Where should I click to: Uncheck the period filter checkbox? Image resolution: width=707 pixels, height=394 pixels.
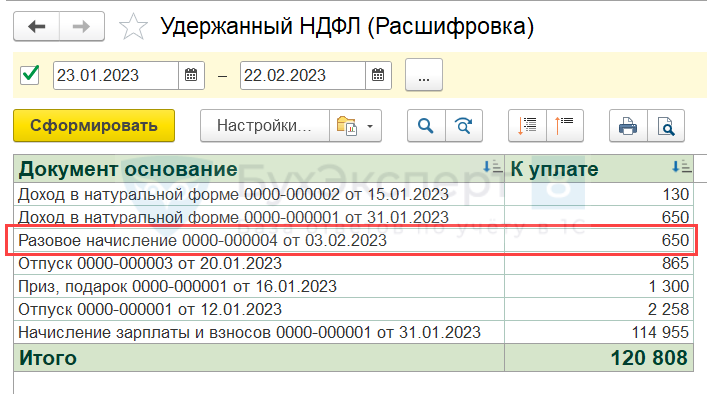coord(30,75)
